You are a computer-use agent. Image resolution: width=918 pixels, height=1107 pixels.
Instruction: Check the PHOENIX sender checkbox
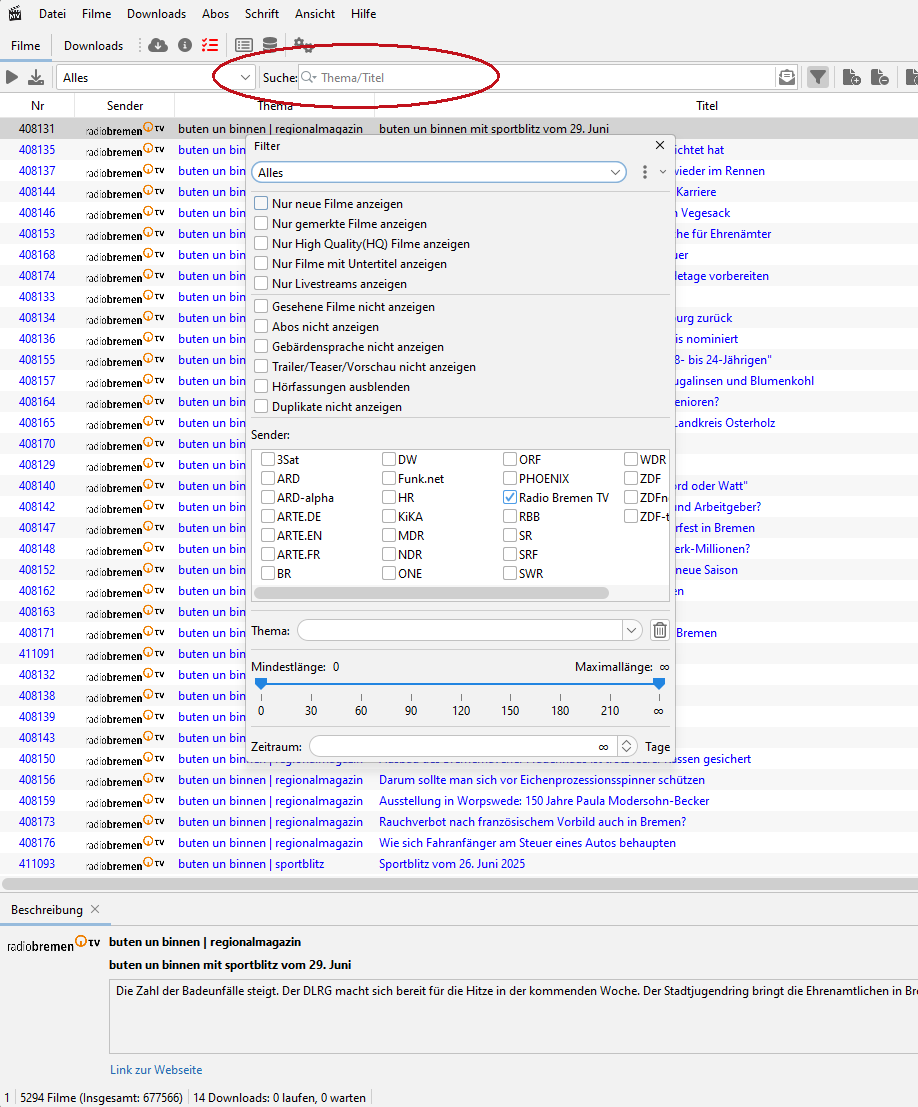tap(510, 478)
